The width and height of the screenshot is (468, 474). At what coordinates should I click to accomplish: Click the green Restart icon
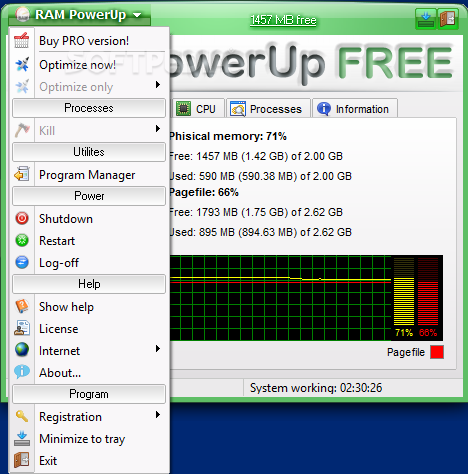[22, 240]
